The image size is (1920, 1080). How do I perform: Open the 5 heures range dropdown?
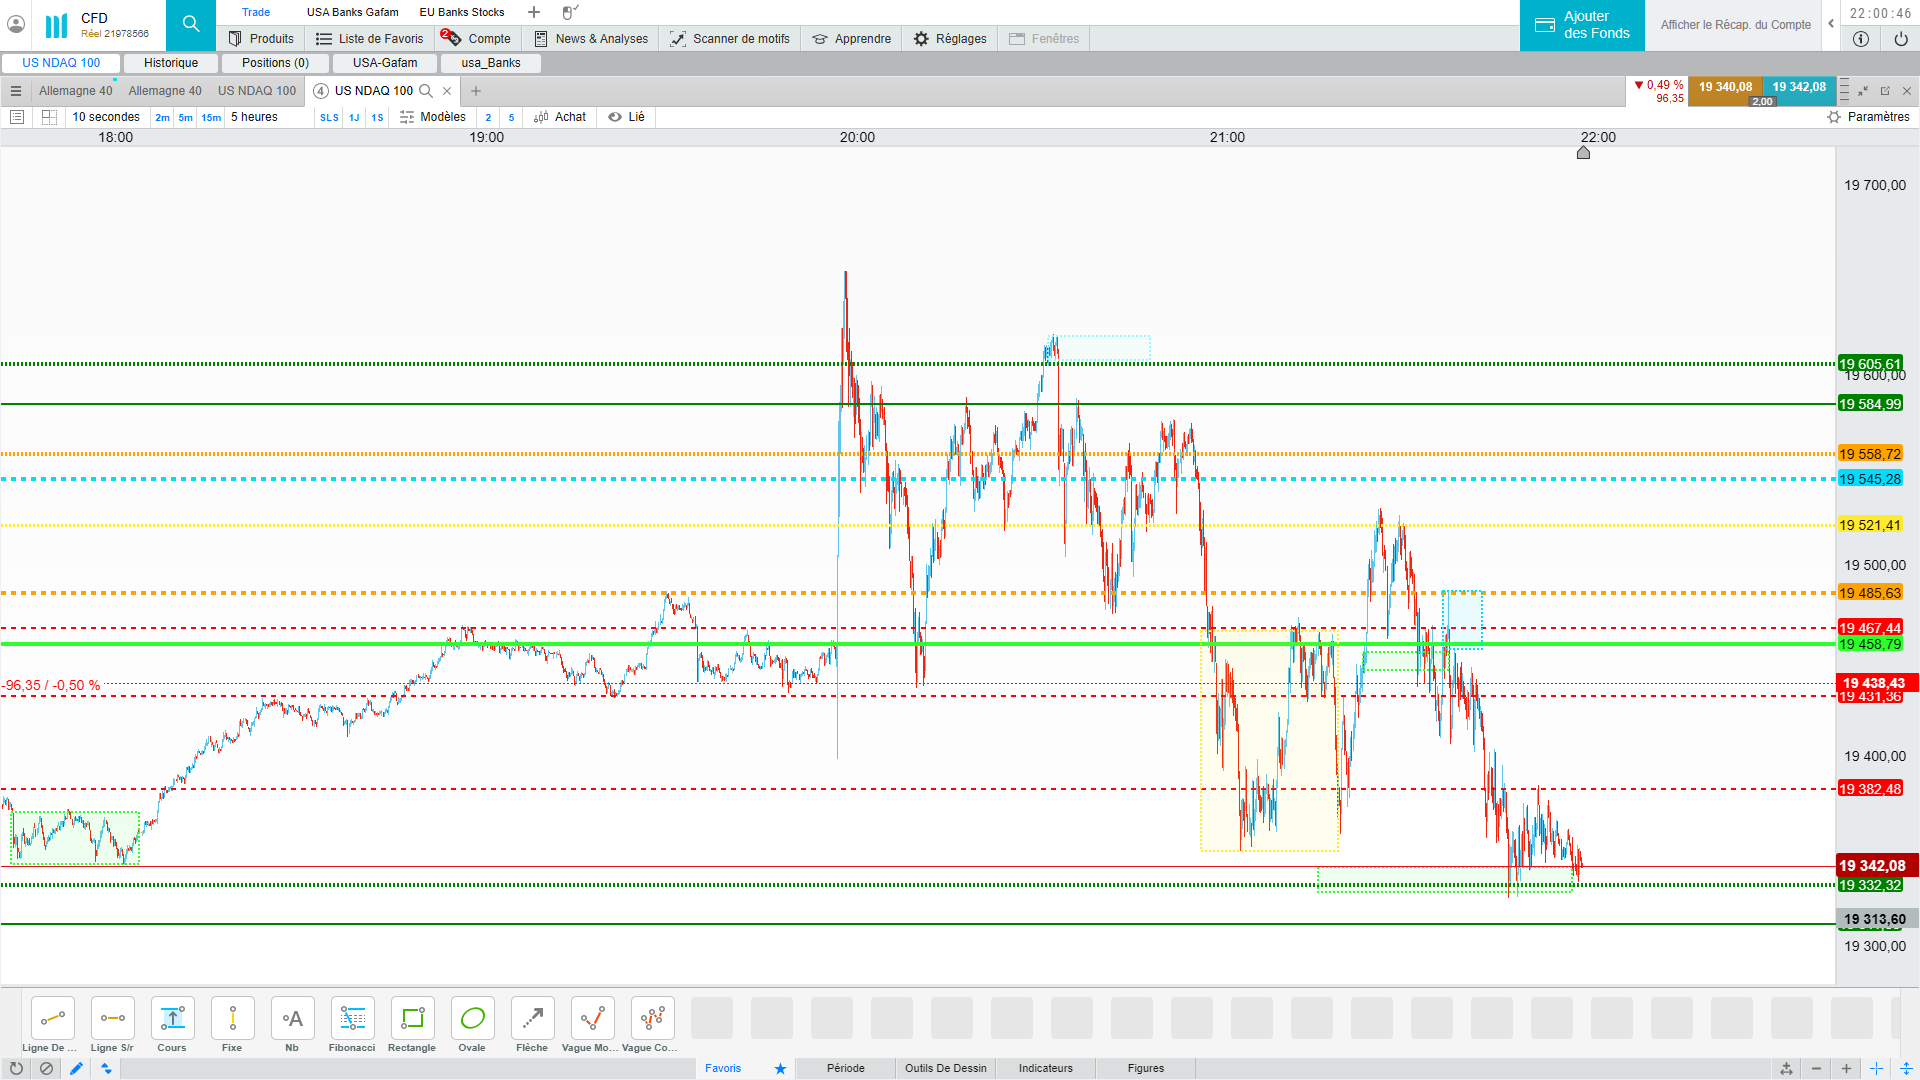254,117
